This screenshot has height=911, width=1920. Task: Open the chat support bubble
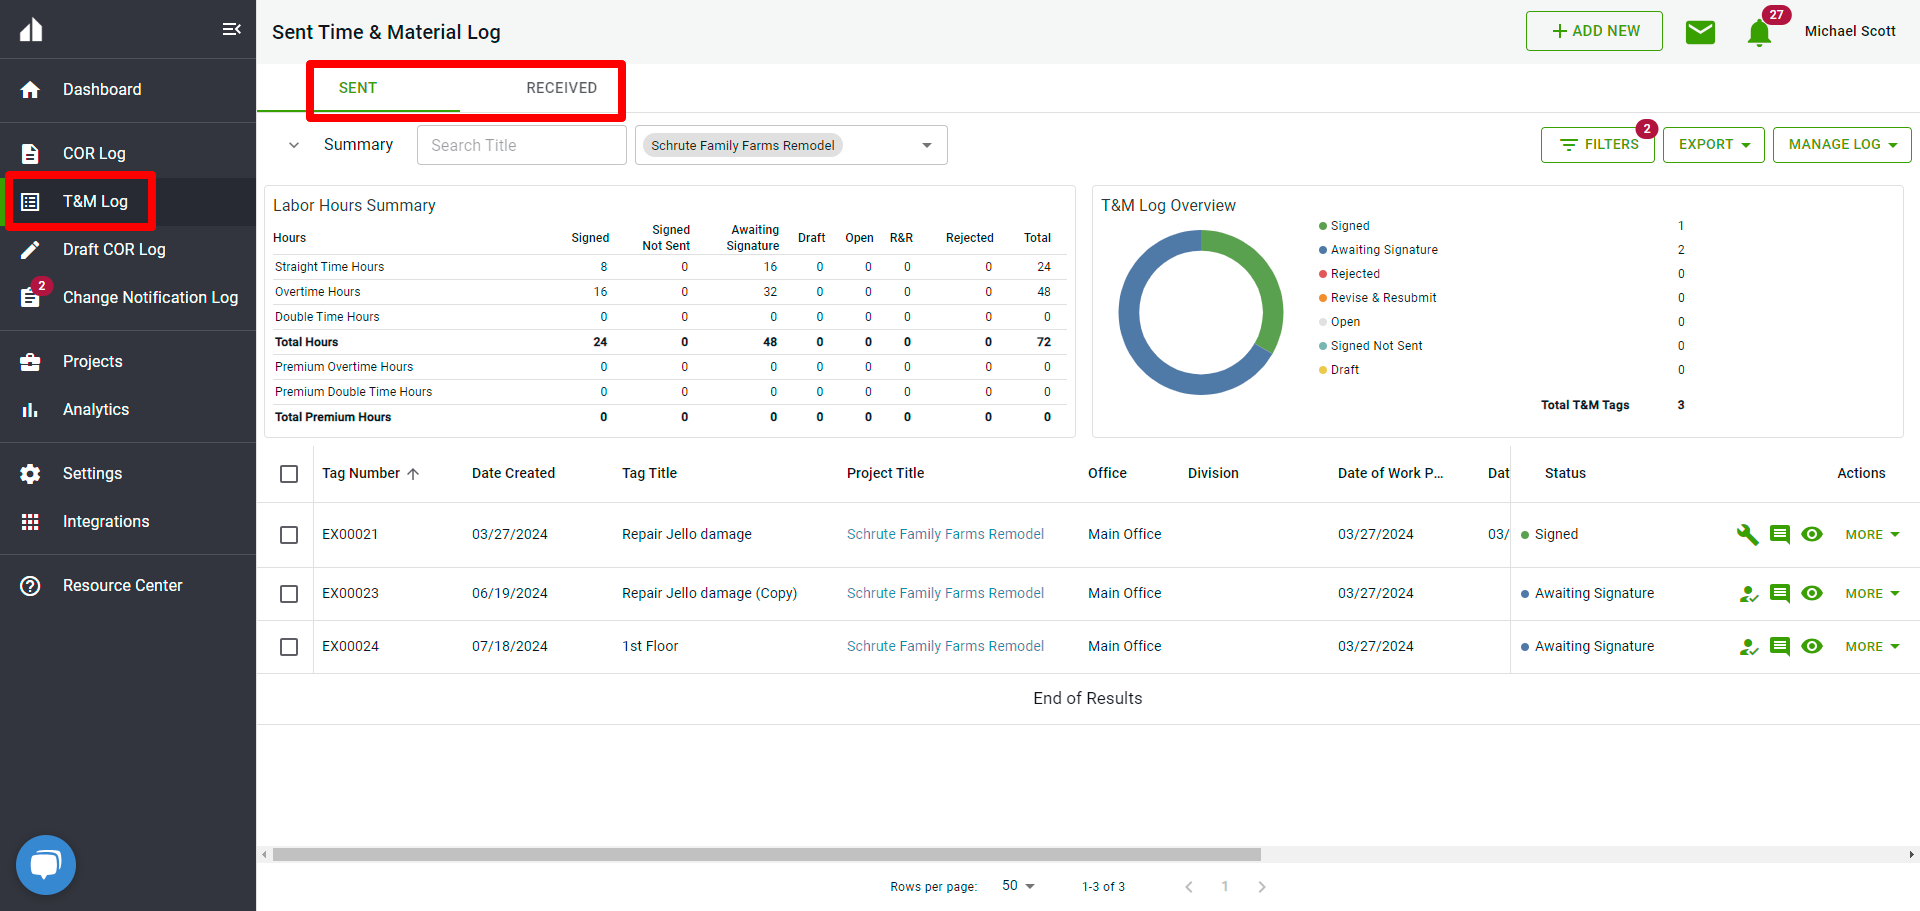tap(46, 864)
